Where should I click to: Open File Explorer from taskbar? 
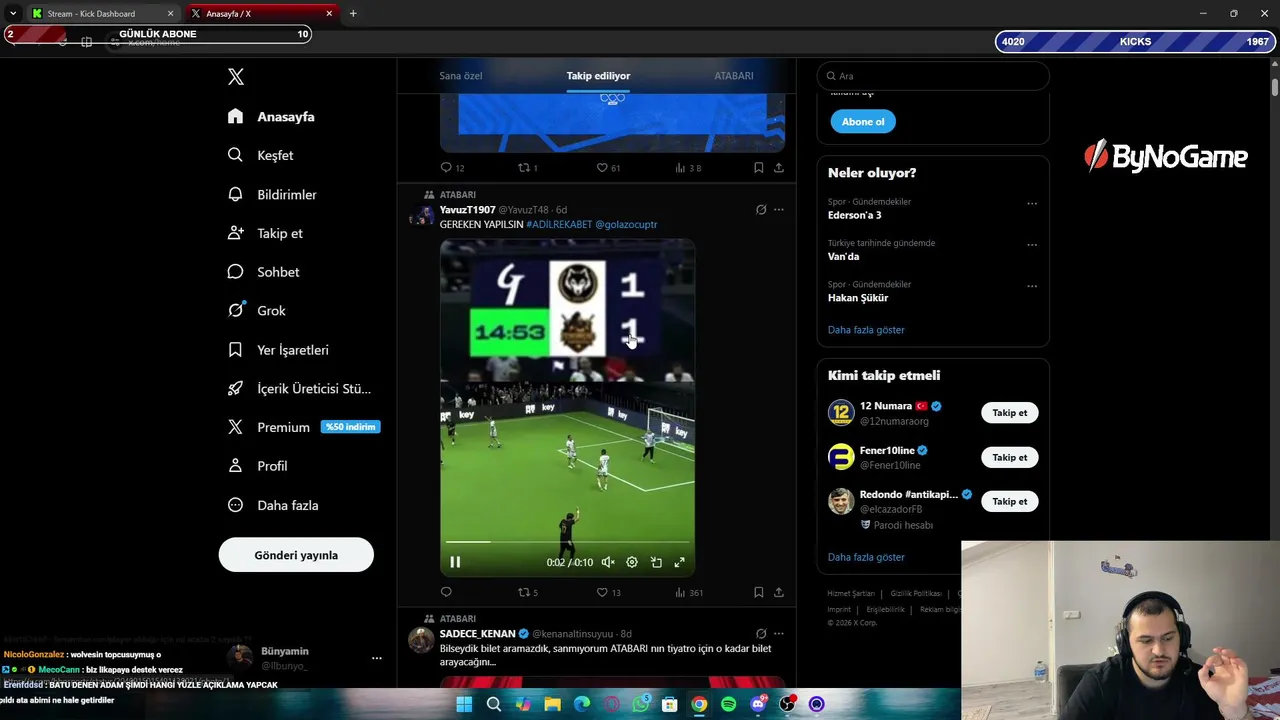pyautogui.click(x=552, y=704)
